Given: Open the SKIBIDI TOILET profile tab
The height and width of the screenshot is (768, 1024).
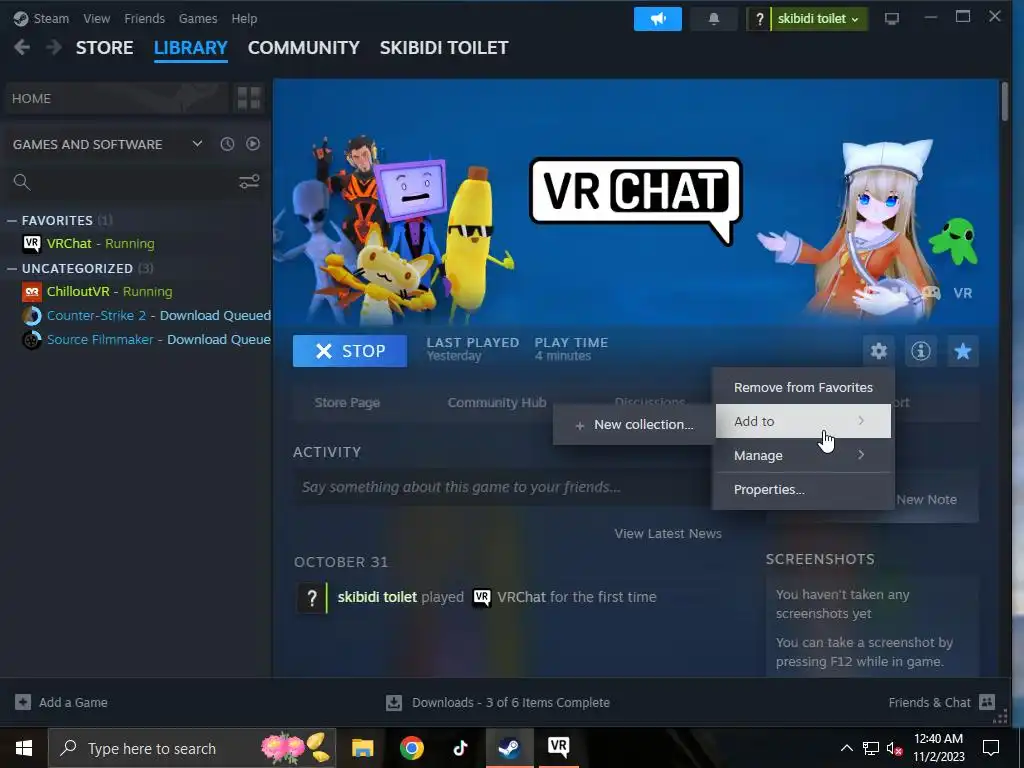Looking at the screenshot, I should pyautogui.click(x=444, y=48).
